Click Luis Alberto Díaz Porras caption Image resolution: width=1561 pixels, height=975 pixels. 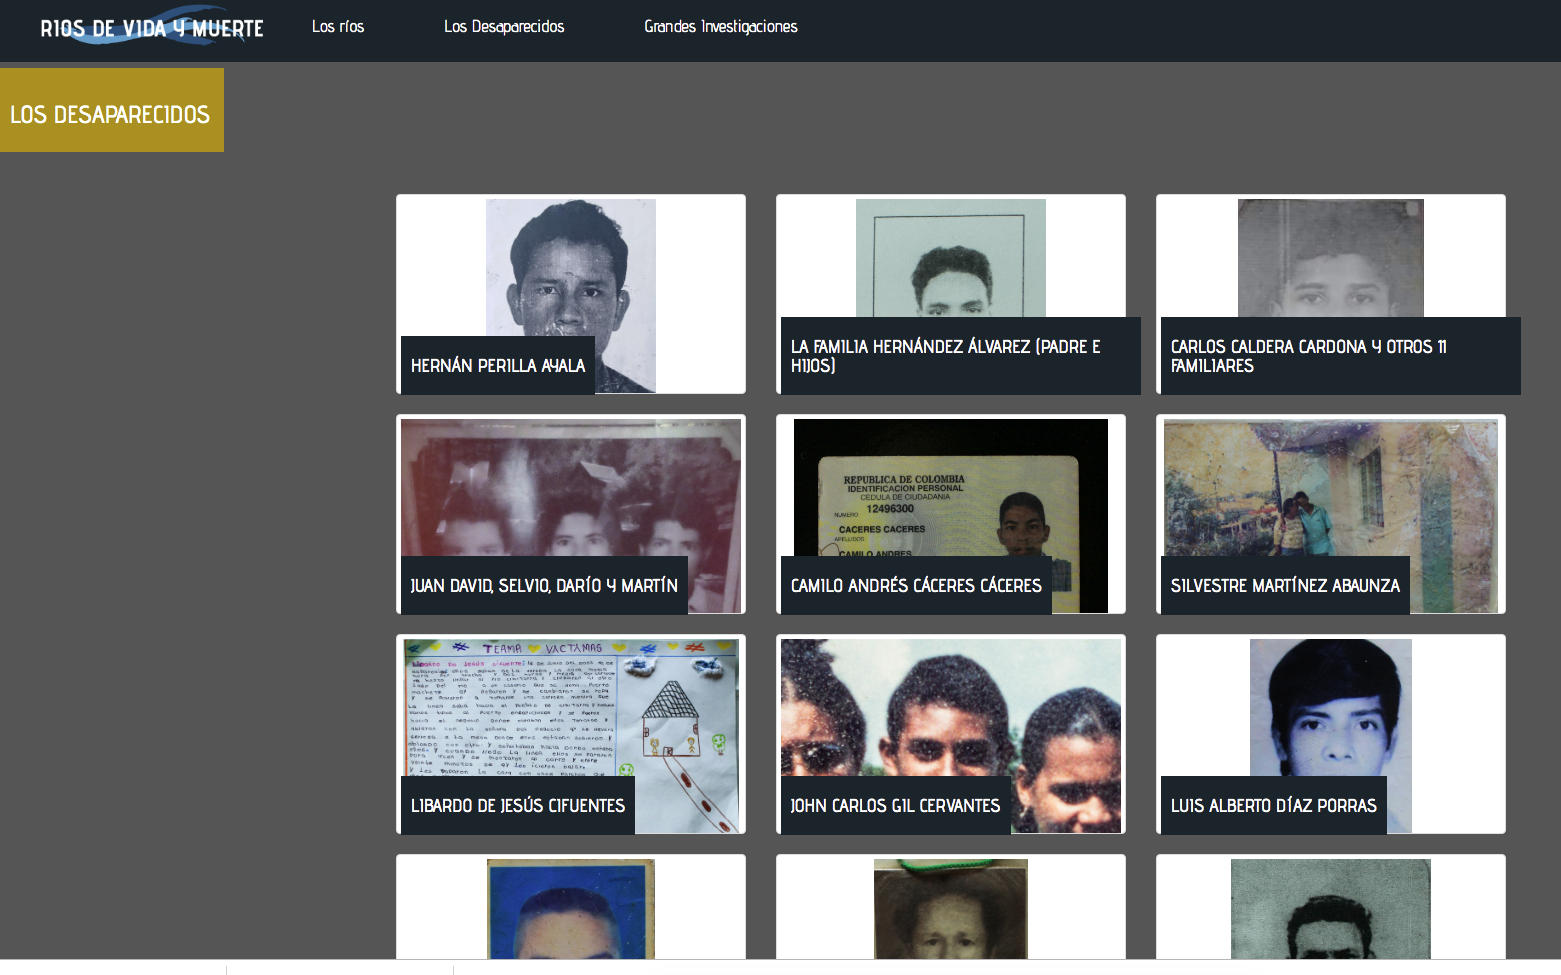tap(1274, 805)
